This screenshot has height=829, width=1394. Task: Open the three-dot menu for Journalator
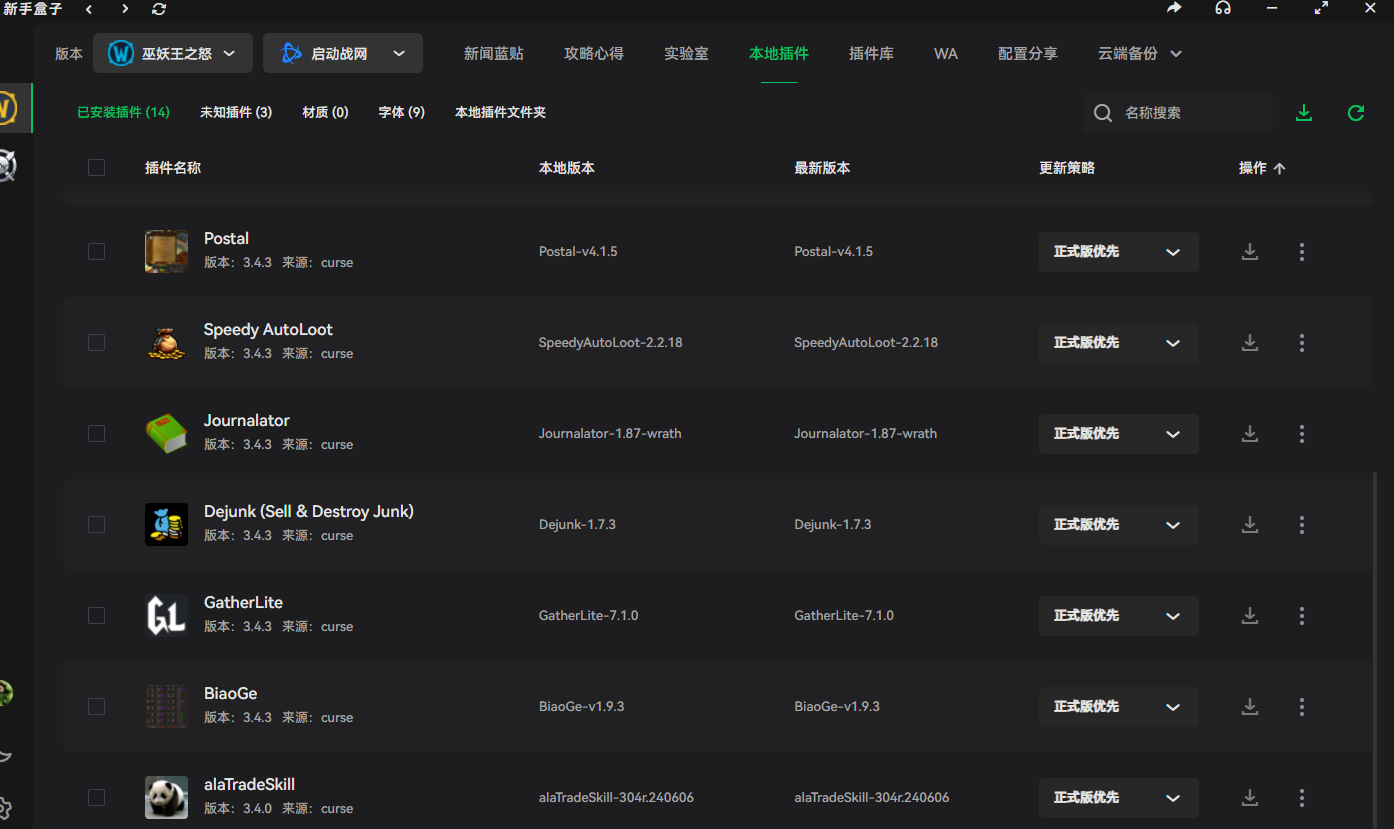1302,434
